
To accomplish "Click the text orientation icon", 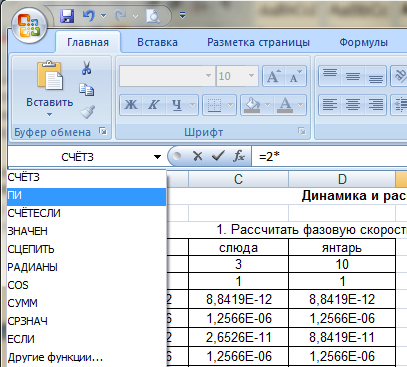I will coord(400,76).
